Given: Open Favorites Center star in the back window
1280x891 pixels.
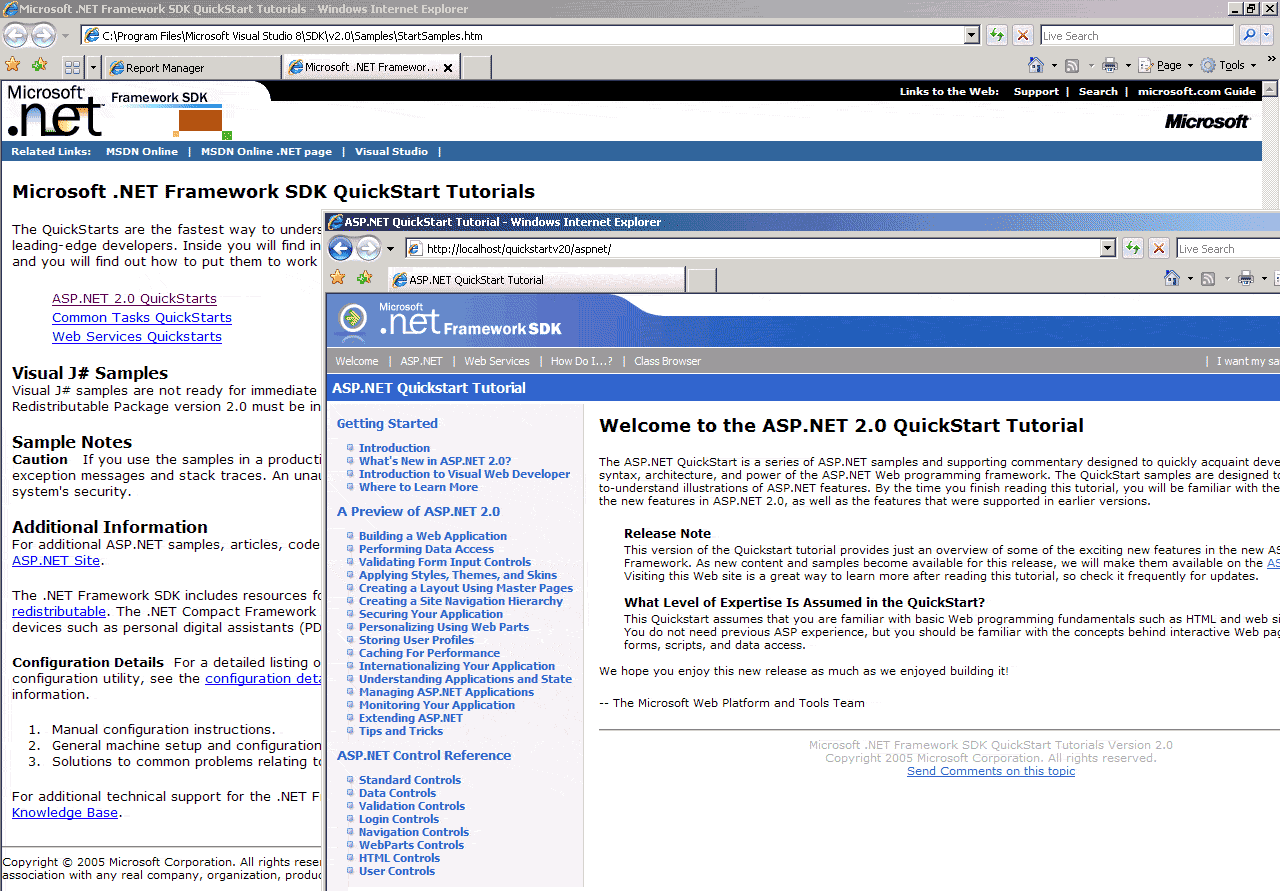Looking at the screenshot, I should click(x=13, y=66).
